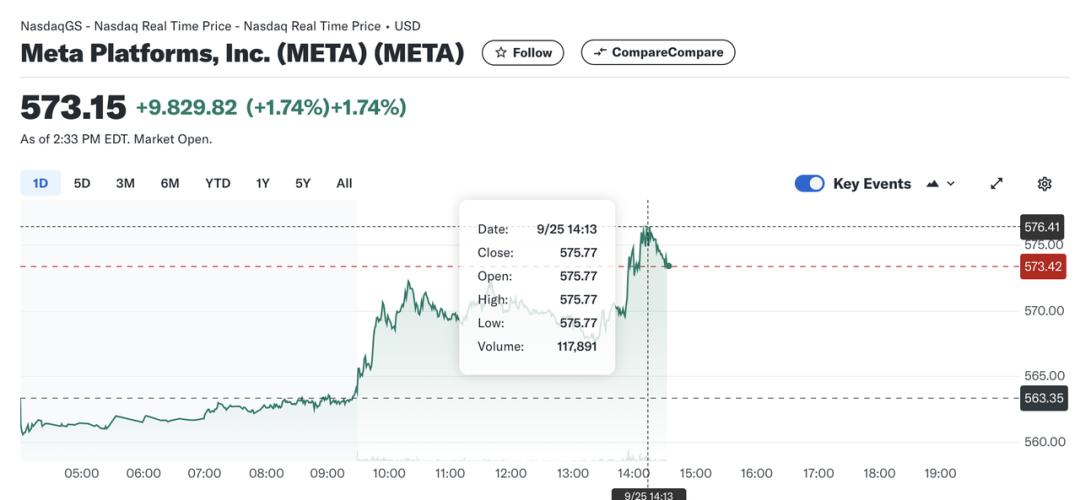1080x500 pixels.
Task: Switch to the 3M range
Action: (125, 183)
